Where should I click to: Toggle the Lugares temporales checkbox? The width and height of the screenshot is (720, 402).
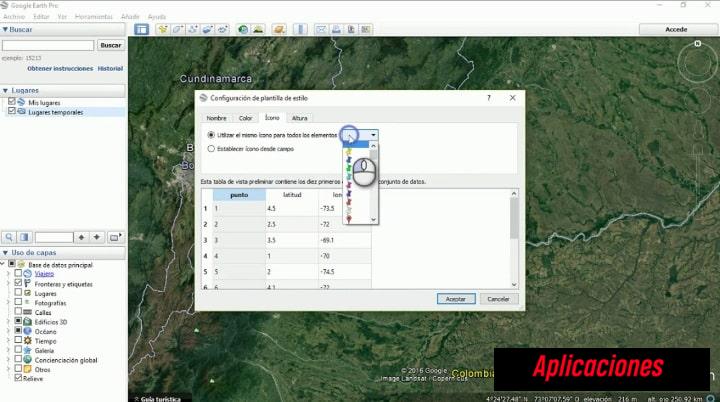(12, 111)
